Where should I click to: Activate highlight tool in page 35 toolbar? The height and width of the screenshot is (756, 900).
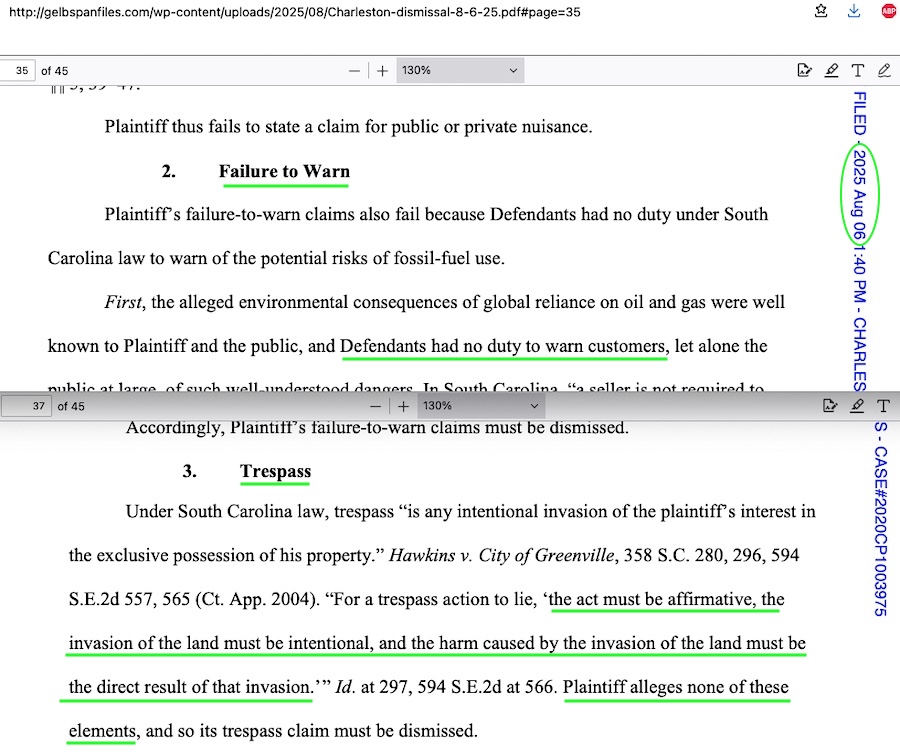[x=831, y=71]
